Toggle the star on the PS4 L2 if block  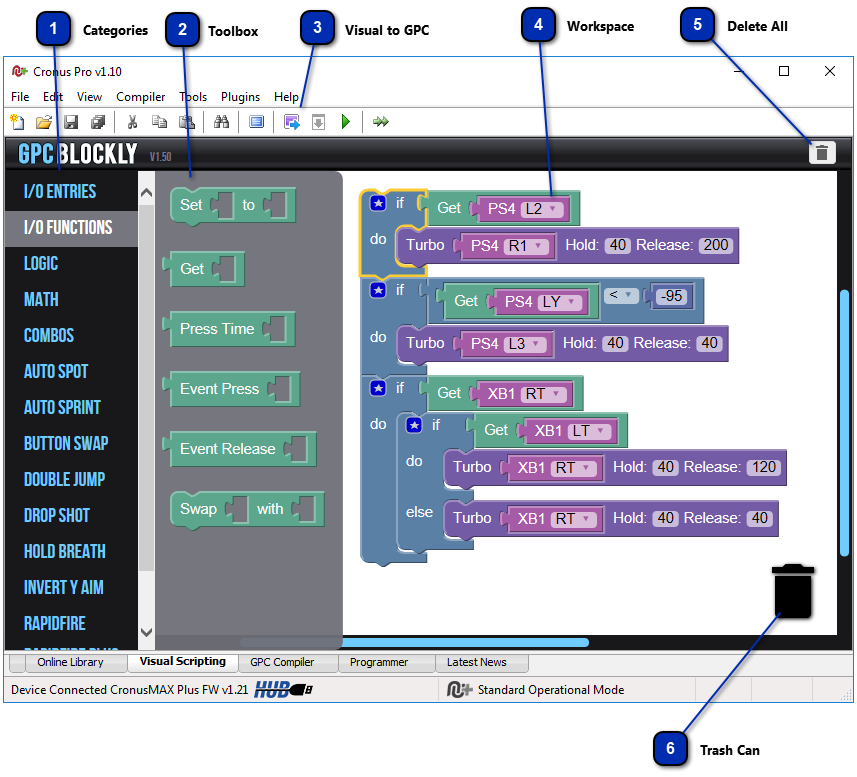pos(378,203)
